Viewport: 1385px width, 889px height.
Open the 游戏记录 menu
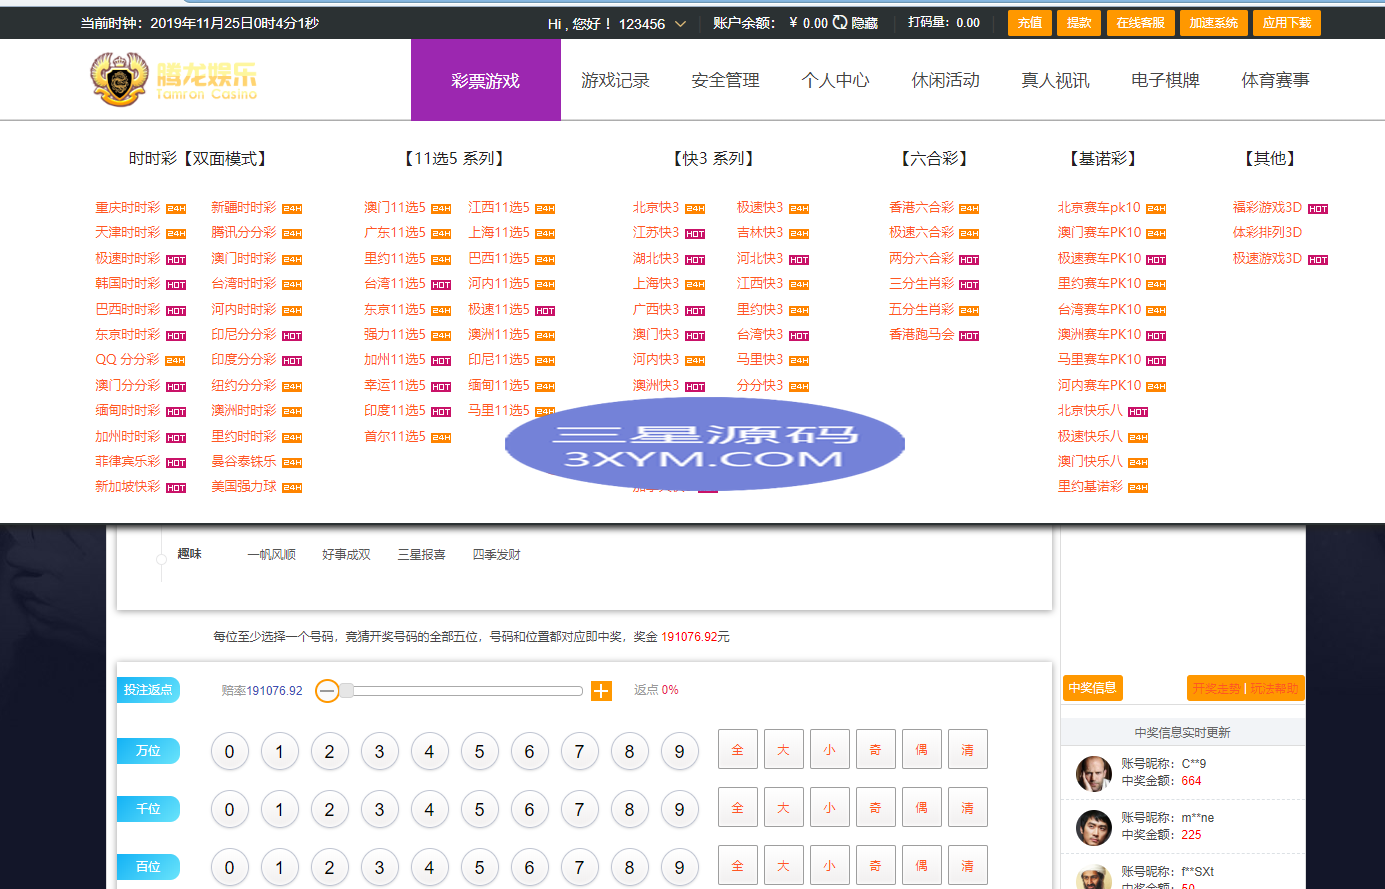tap(615, 81)
